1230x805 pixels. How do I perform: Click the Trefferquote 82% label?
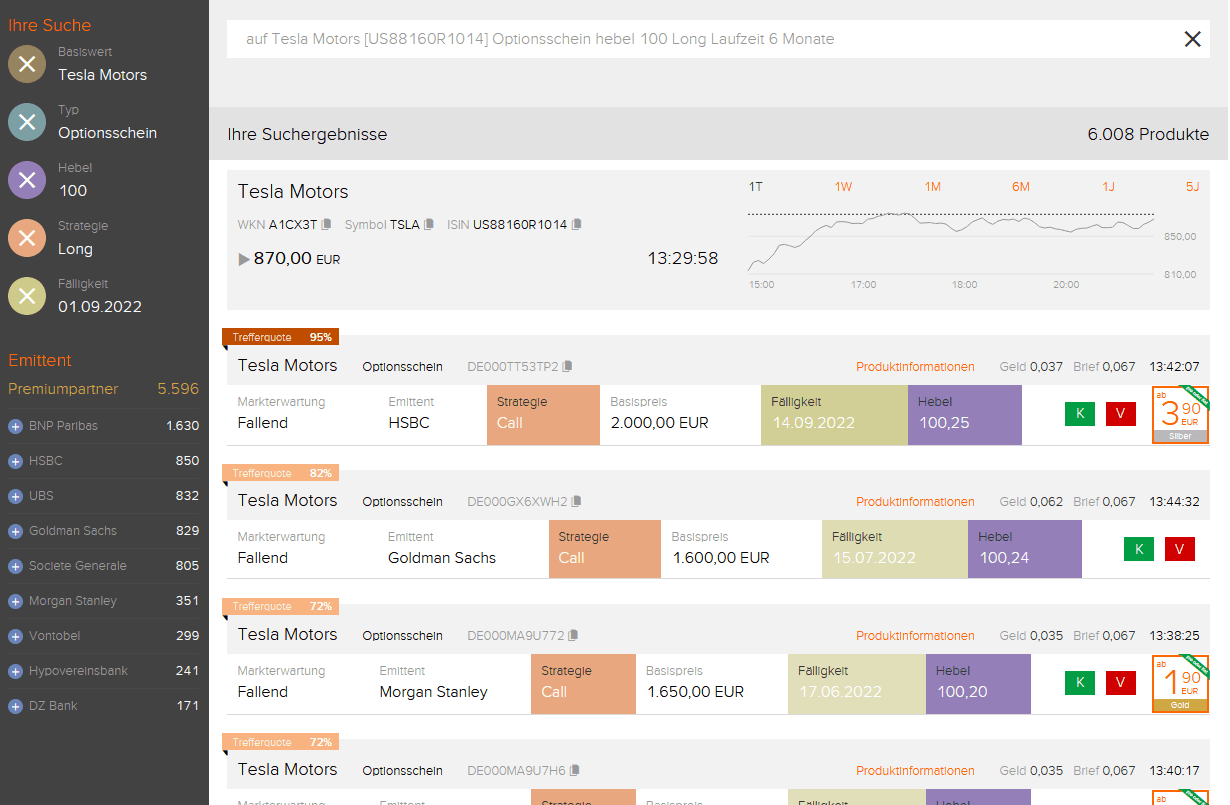click(x=280, y=472)
